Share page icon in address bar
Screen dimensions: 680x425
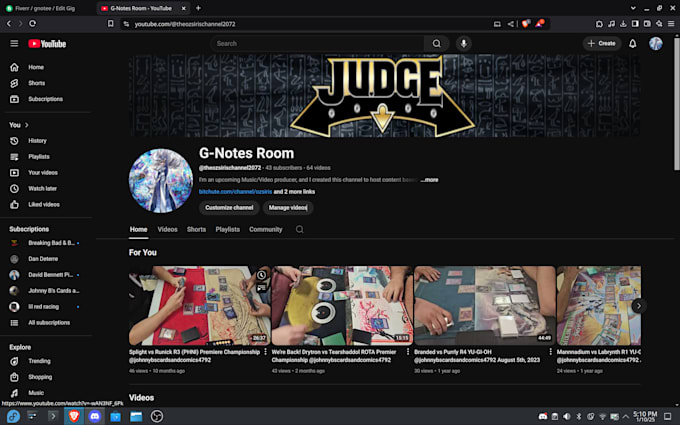[x=510, y=24]
